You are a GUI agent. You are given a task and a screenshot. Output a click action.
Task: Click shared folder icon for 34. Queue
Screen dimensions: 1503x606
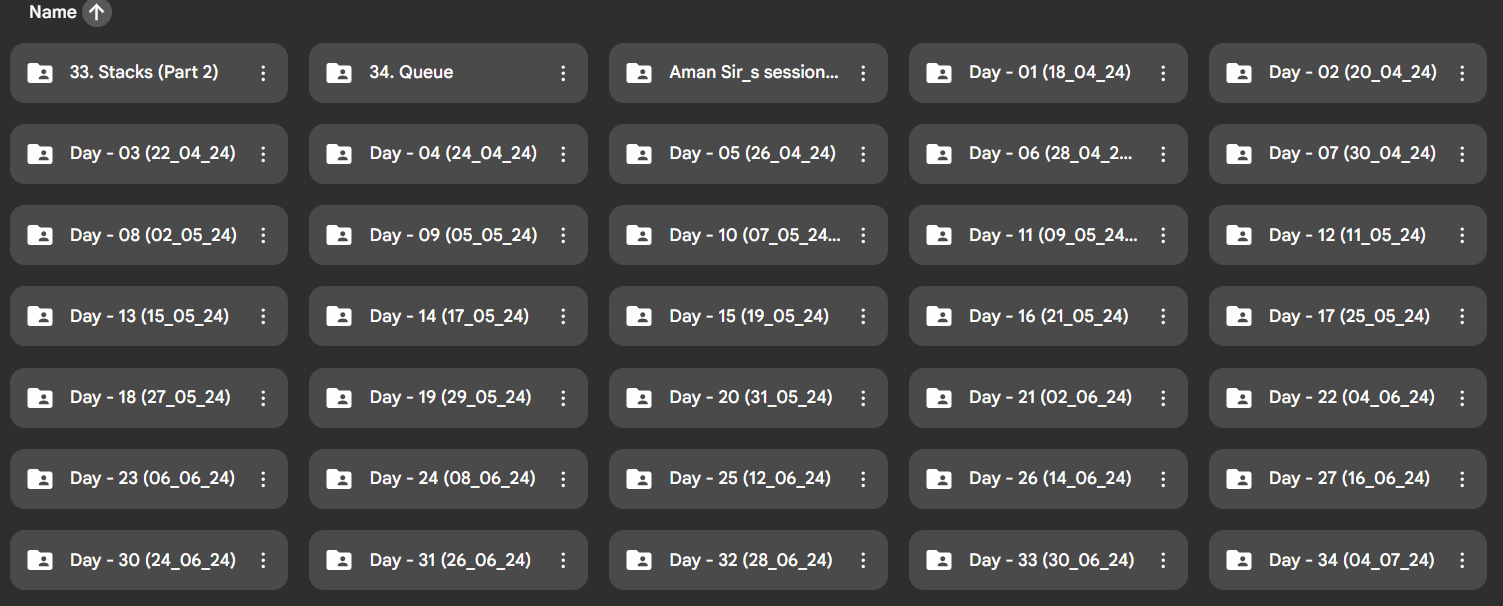339,73
